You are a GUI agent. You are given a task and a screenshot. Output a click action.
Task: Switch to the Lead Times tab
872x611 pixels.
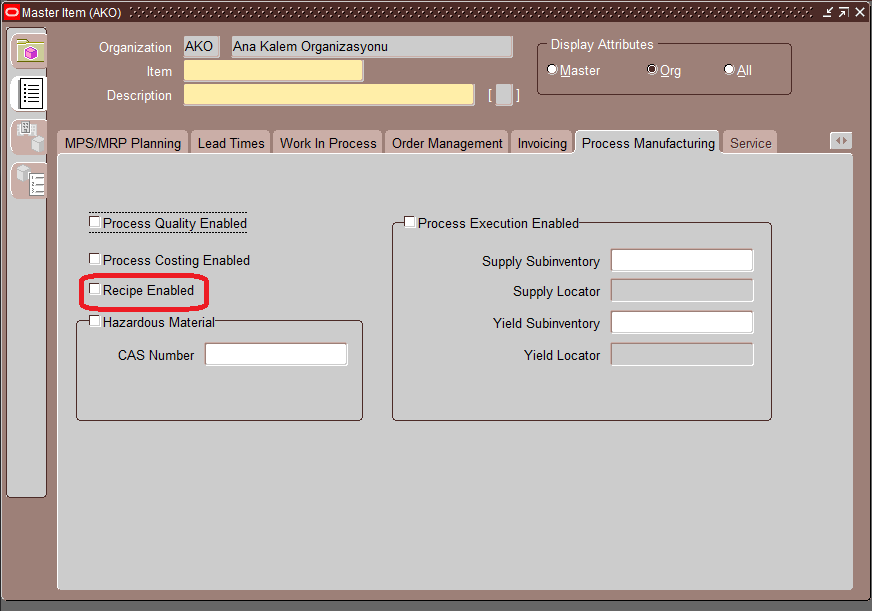(230, 142)
